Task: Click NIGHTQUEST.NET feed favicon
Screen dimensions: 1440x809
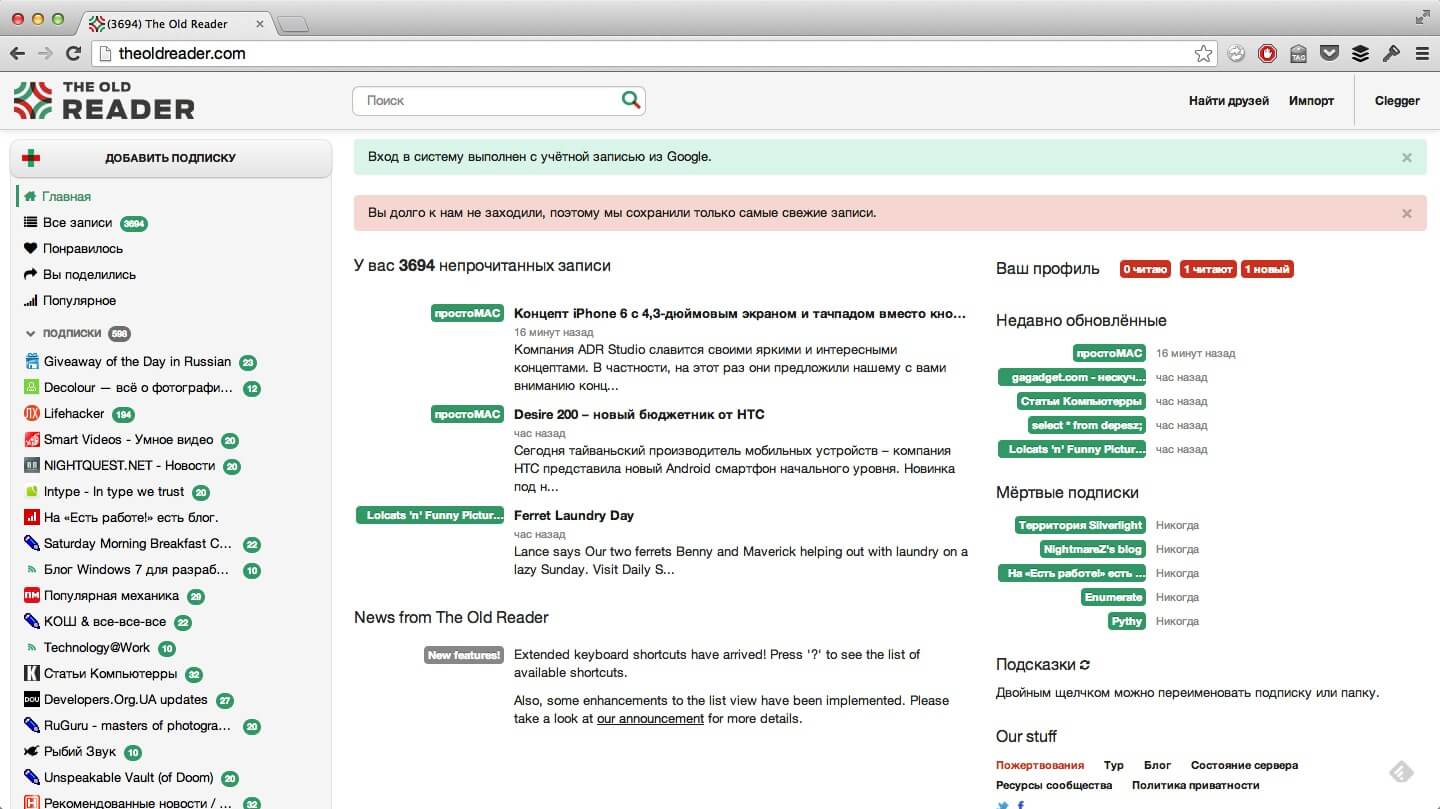Action: [31, 465]
